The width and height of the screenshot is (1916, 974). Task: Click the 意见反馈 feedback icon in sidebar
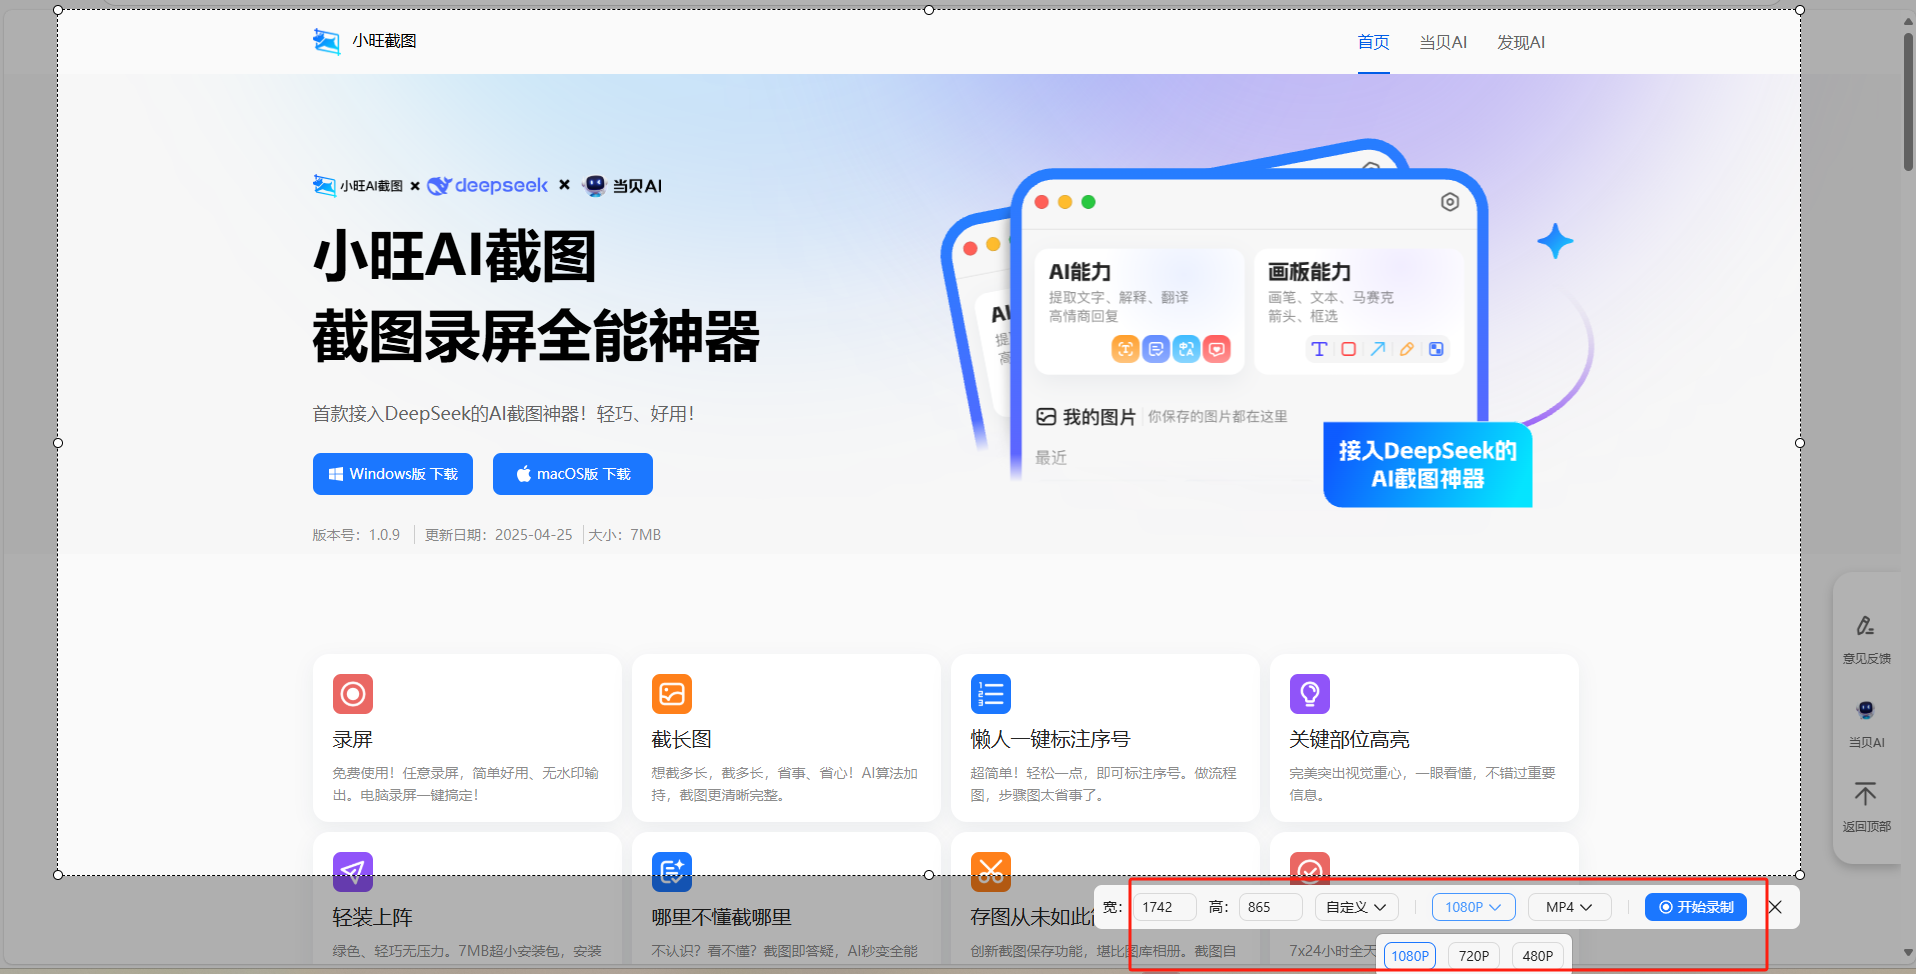tap(1866, 627)
